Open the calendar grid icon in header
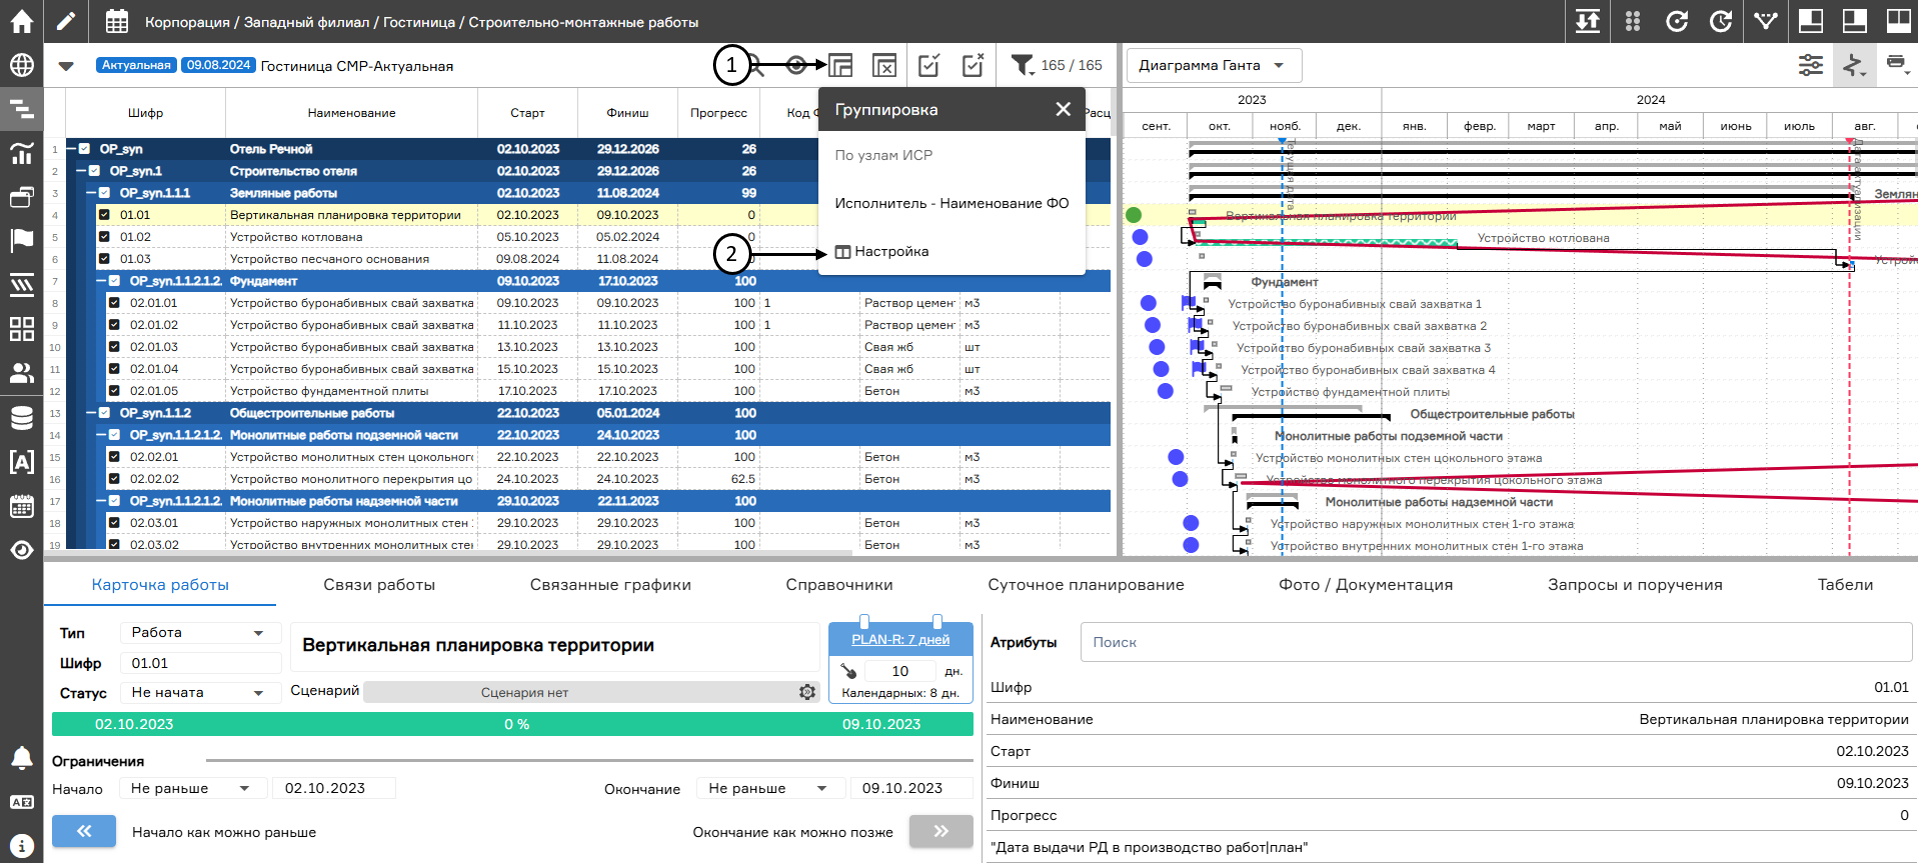 [117, 21]
